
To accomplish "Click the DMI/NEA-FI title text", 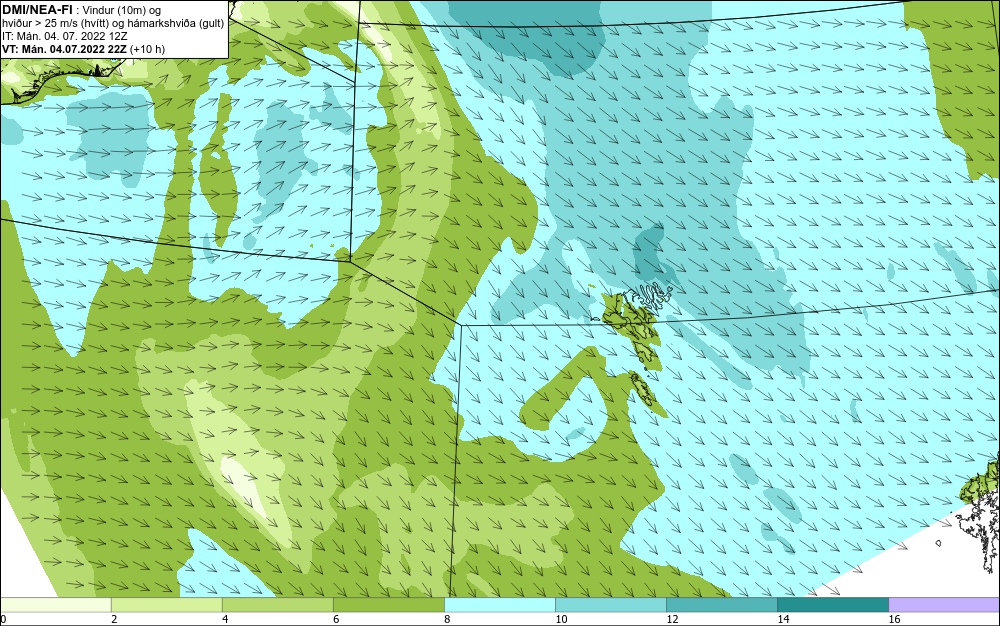I will point(37,9).
